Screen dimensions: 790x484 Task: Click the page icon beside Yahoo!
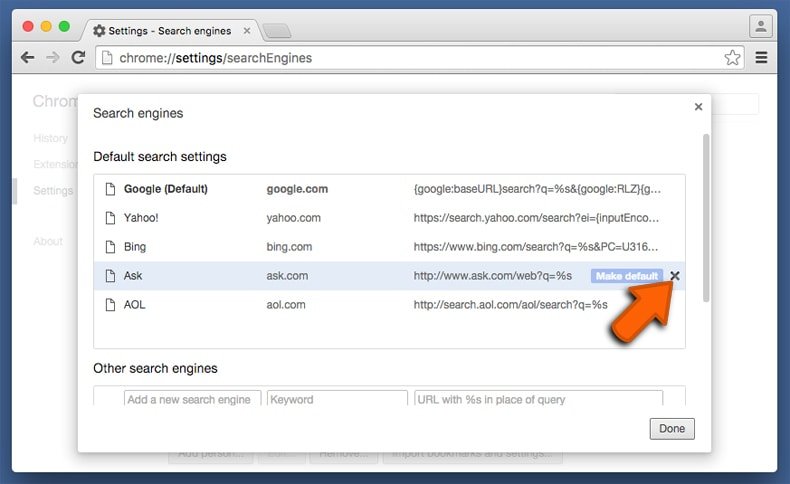110,218
